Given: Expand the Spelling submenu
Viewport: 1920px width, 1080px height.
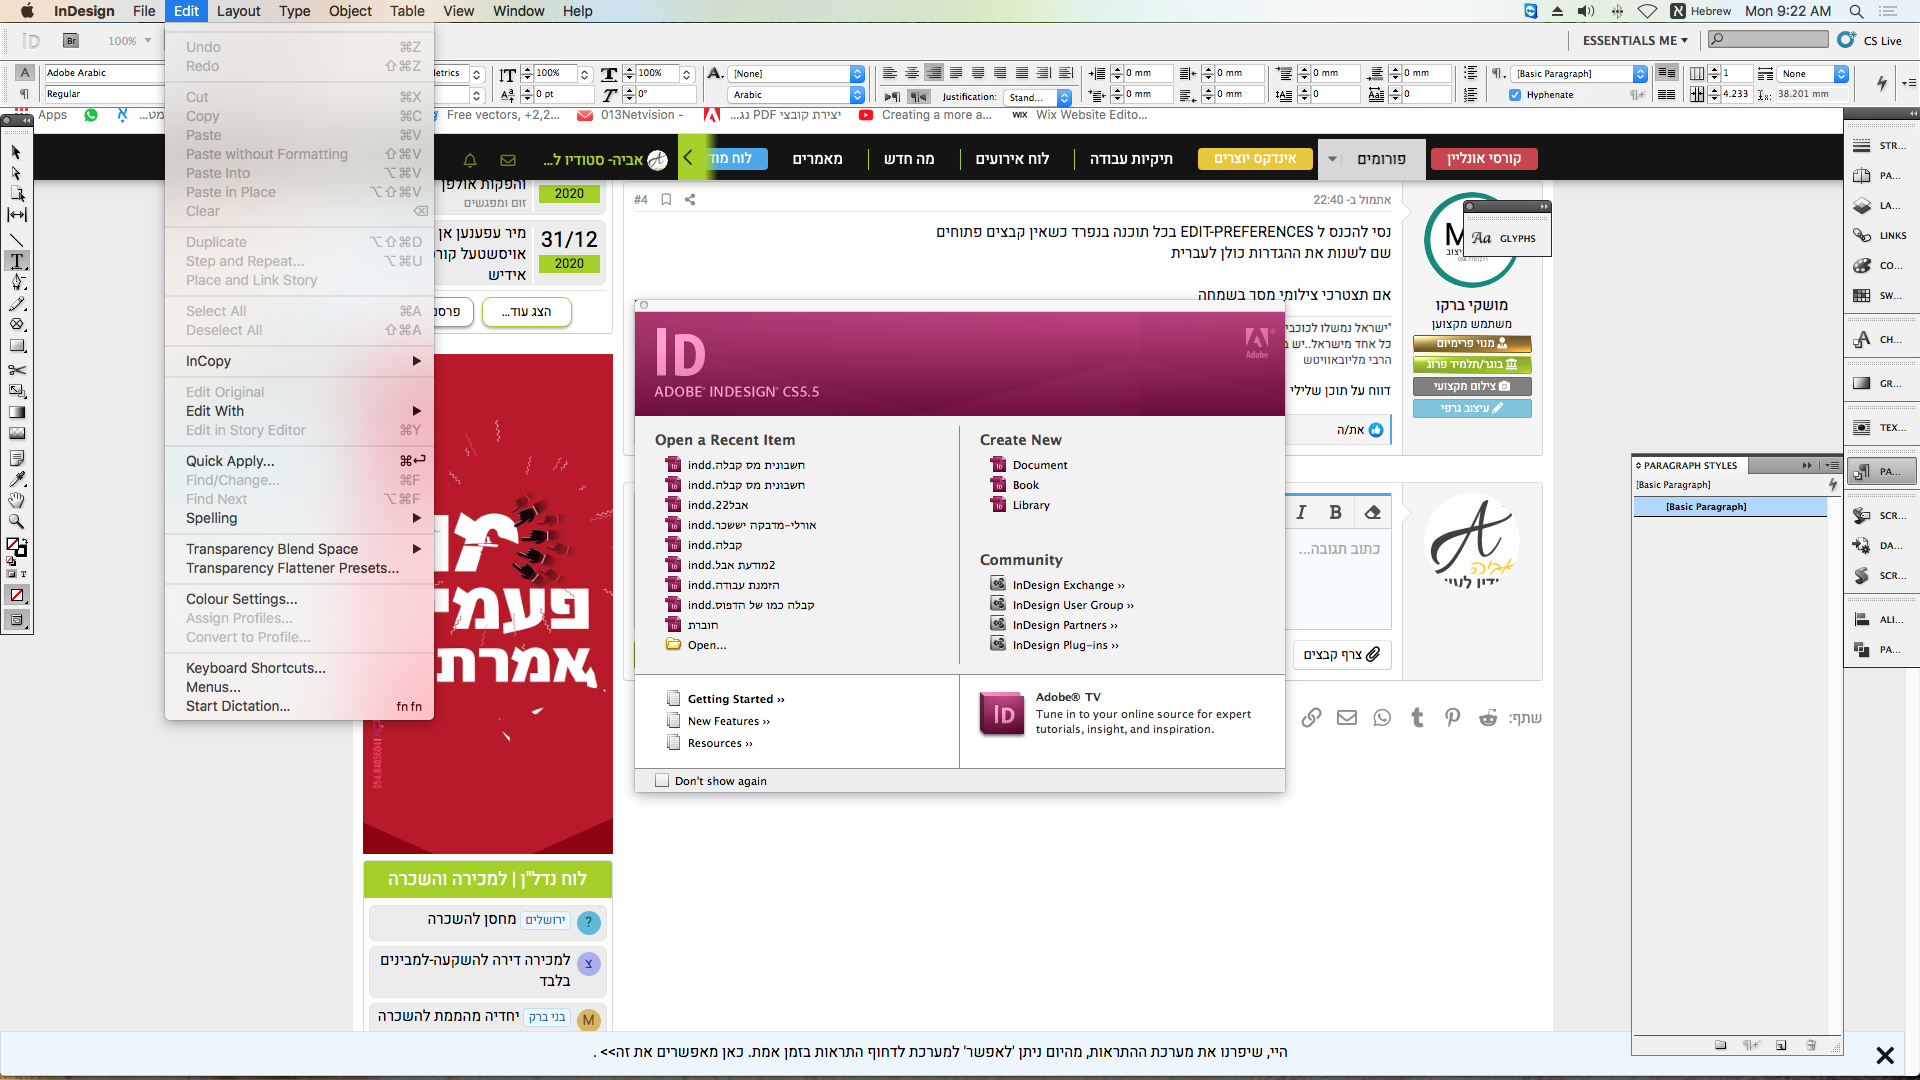Looking at the screenshot, I should [211, 518].
